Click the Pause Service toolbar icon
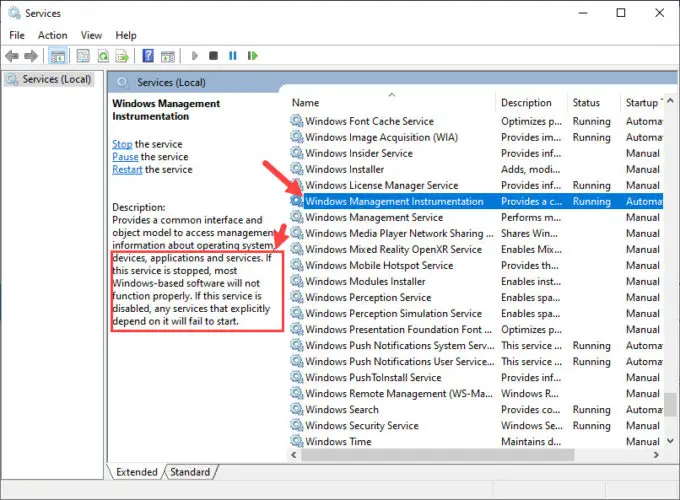The width and height of the screenshot is (680, 500). (232, 56)
